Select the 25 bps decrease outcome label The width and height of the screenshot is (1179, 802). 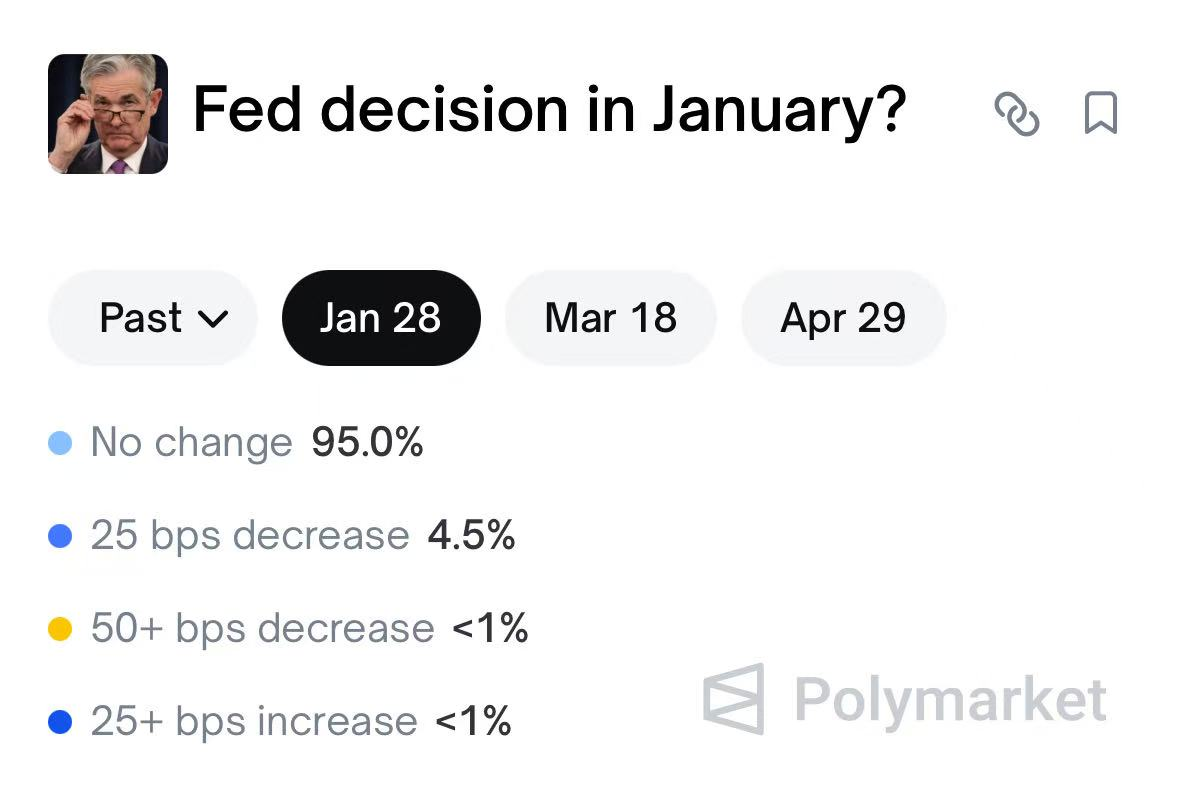(x=249, y=536)
